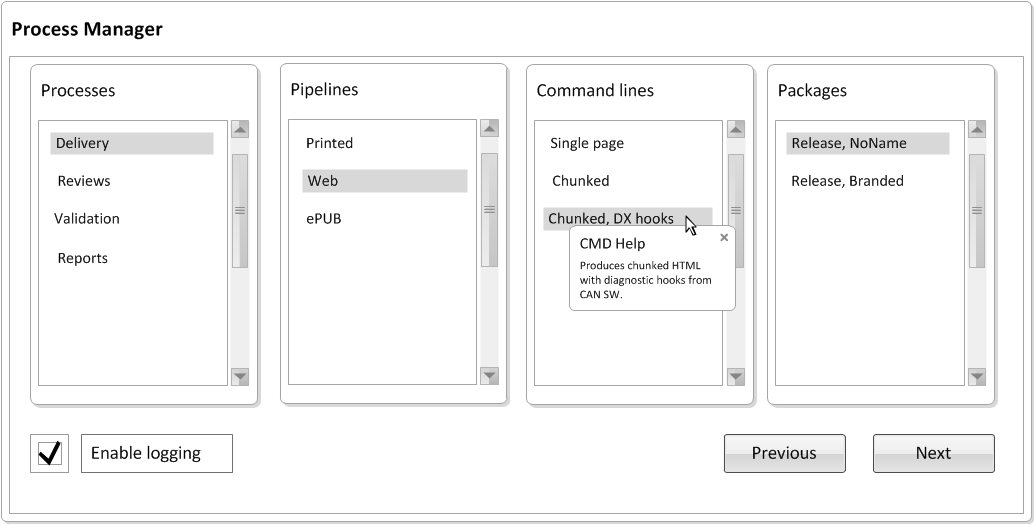The height and width of the screenshot is (525, 1035).
Task: Click the Command lines scroll-down arrow
Action: pyautogui.click(x=736, y=377)
